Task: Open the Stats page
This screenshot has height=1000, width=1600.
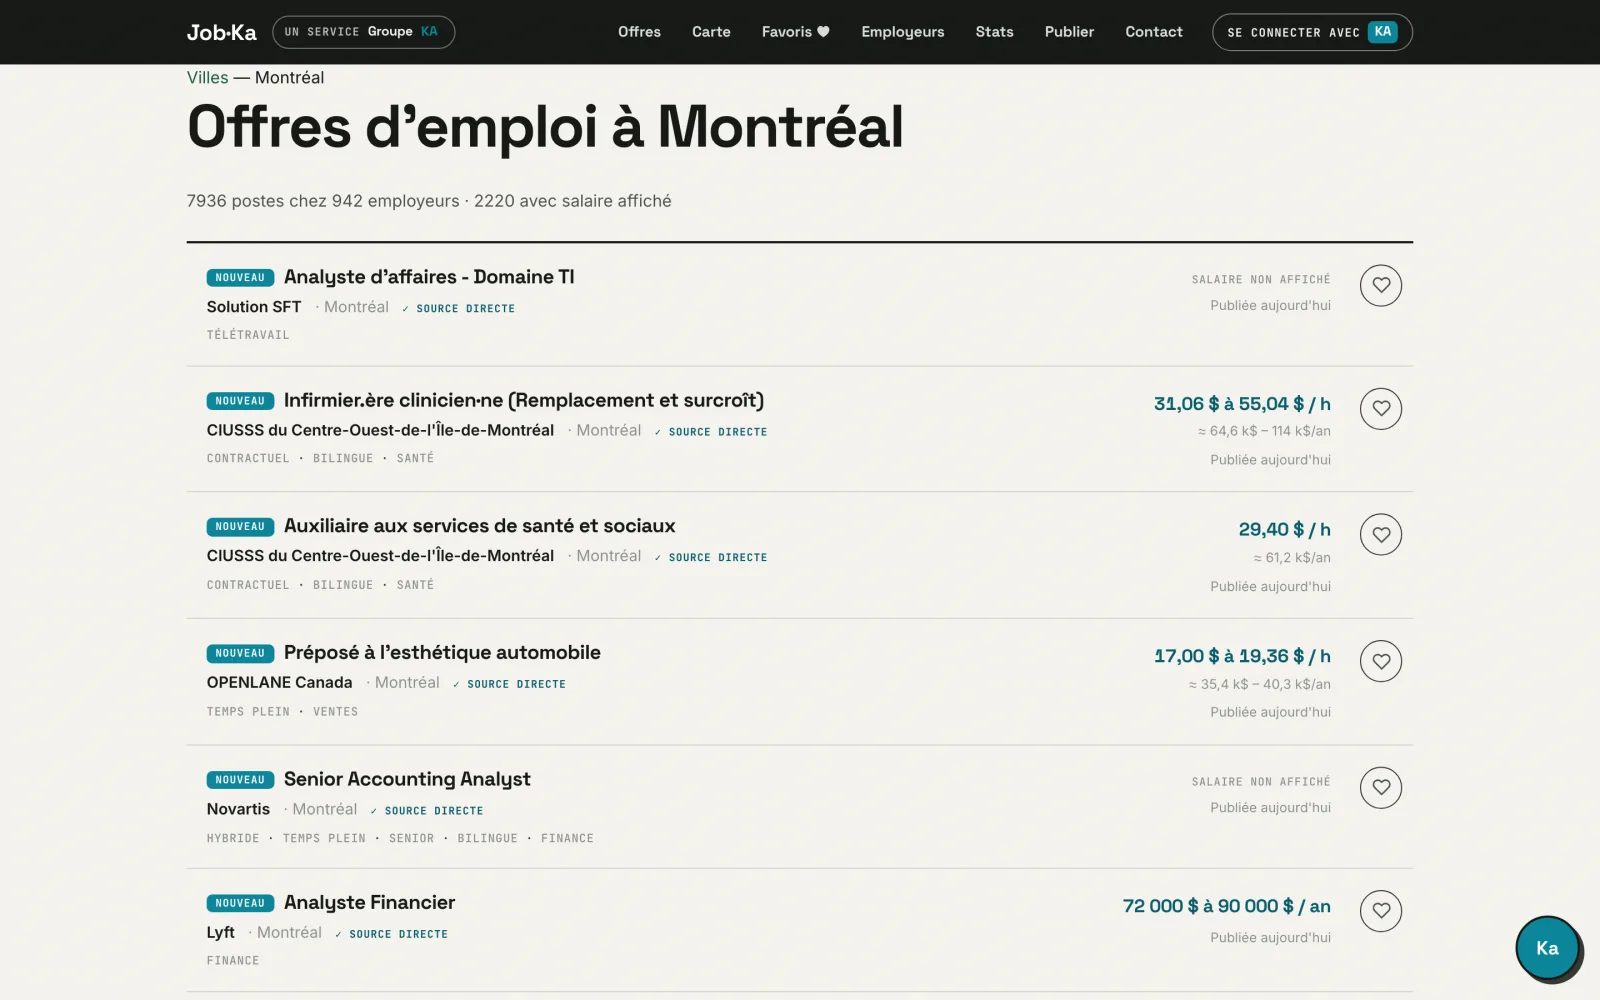Action: pyautogui.click(x=994, y=32)
